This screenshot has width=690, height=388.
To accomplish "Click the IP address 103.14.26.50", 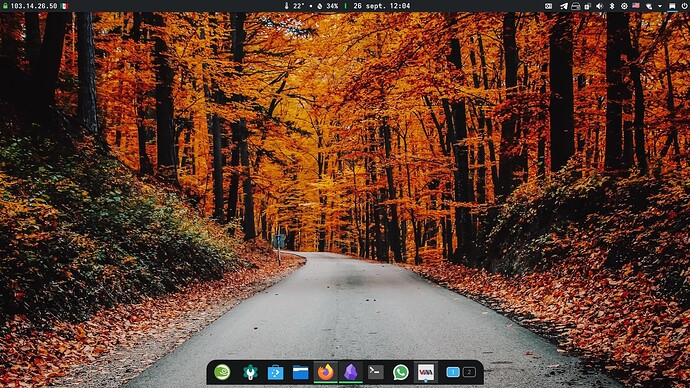I will tap(34, 6).
